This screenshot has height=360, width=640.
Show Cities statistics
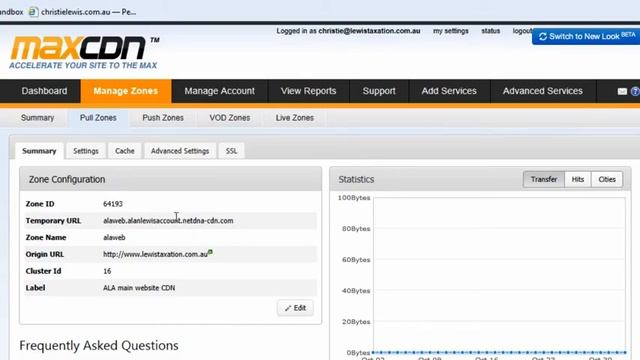[x=607, y=180]
